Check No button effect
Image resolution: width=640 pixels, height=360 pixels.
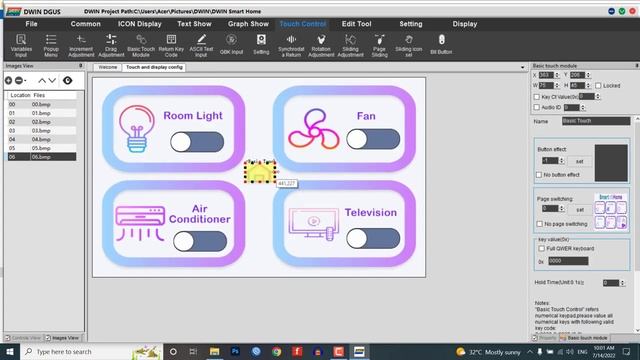pyautogui.click(x=539, y=175)
